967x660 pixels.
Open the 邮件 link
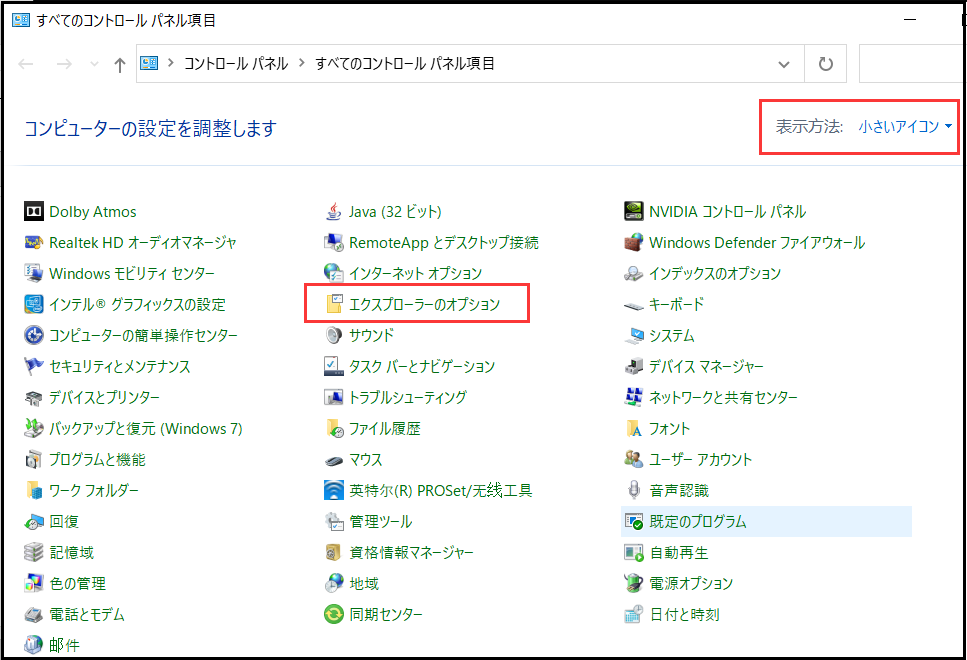[x=64, y=645]
